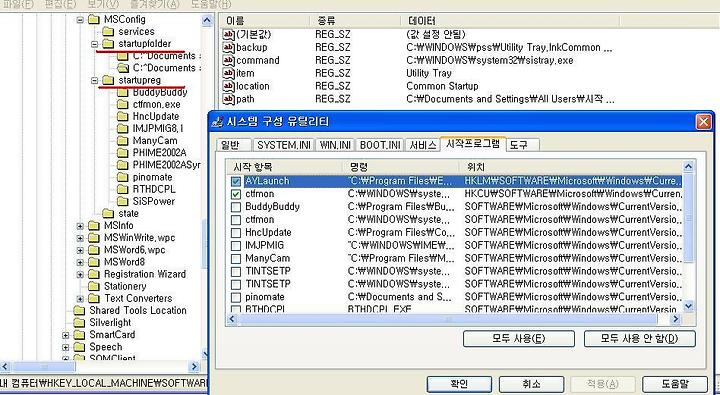Click the string icon of backup value
This screenshot has width=720, height=395.
tap(228, 47)
